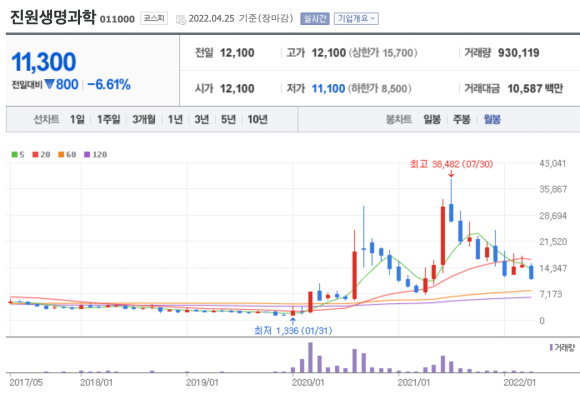Click the 2021/01 x-axis label

[x=414, y=382]
